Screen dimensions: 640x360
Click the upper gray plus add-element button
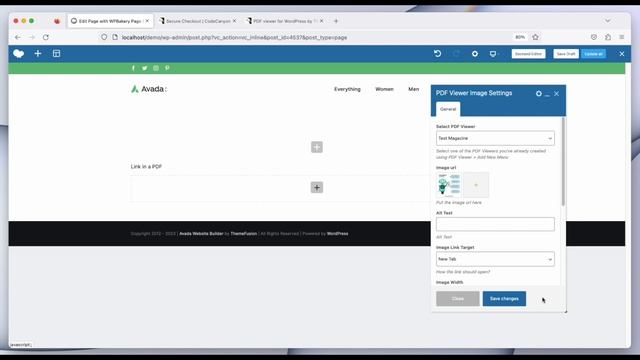pos(317,147)
